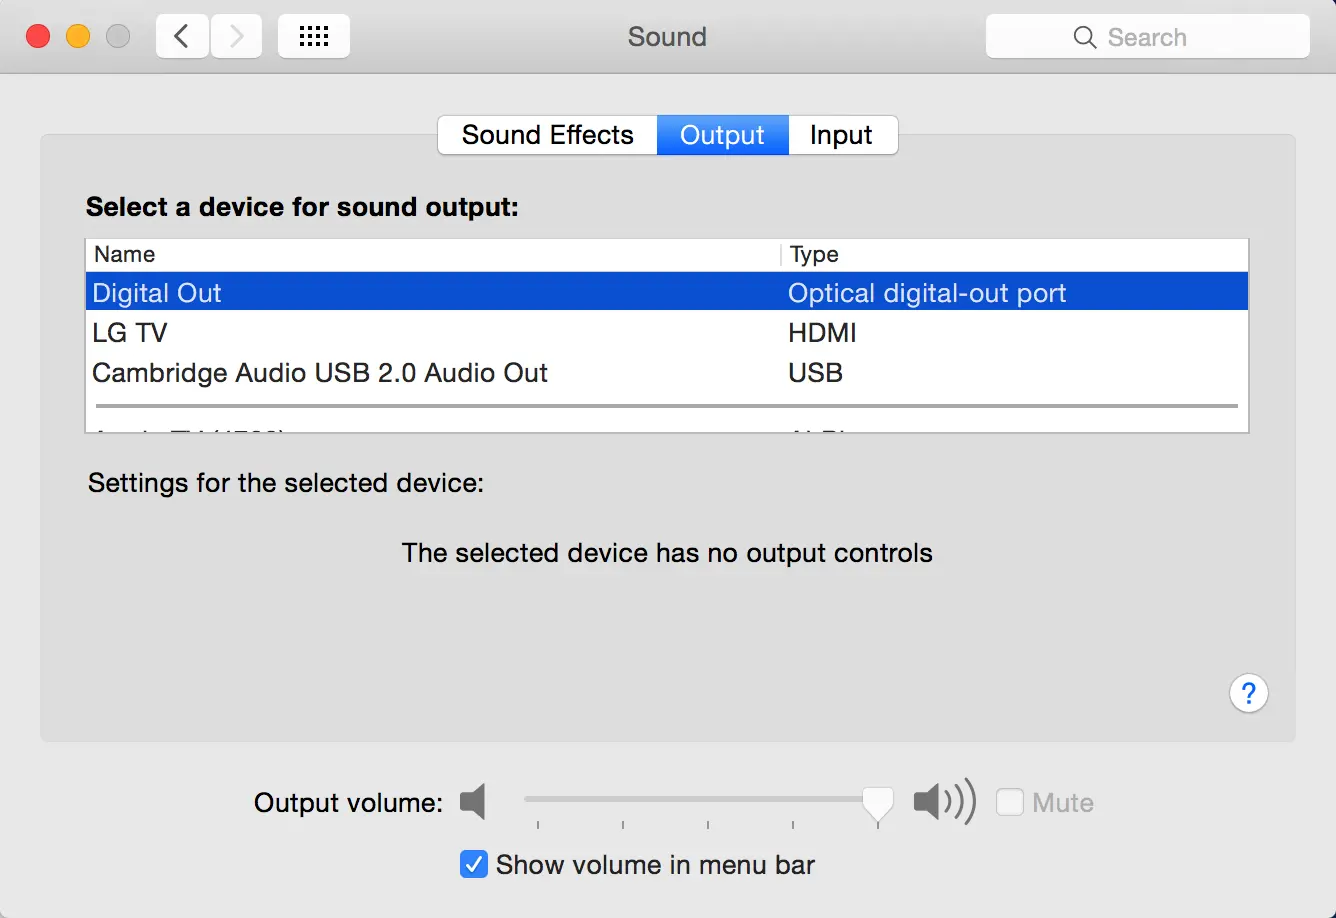Select Cambridge Audio USB 2.0 Audio Out
The width and height of the screenshot is (1336, 918).
coord(400,373)
